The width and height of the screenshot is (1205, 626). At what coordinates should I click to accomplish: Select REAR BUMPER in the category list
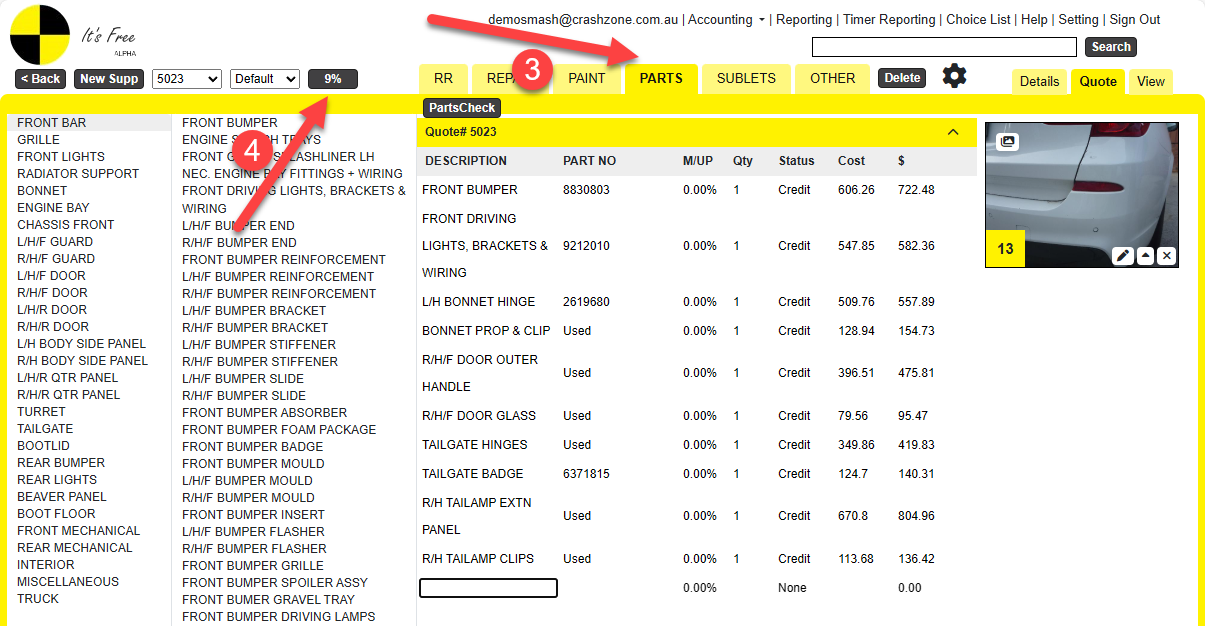(61, 463)
